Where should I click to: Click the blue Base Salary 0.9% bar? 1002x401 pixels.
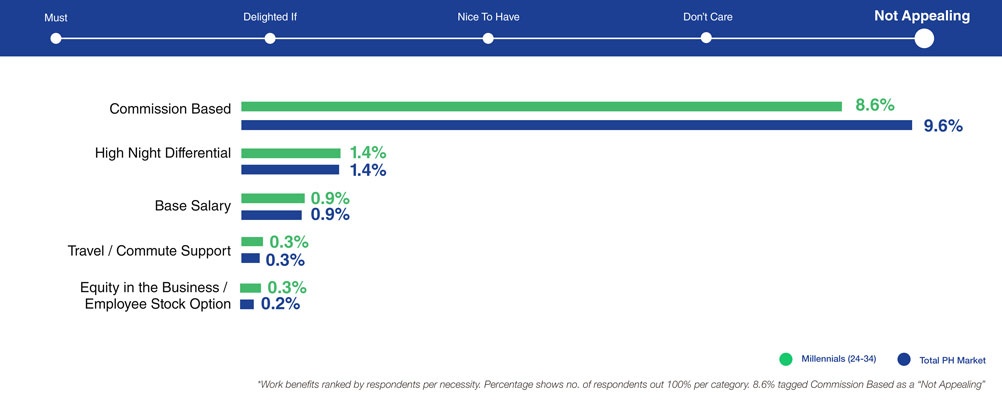271,215
